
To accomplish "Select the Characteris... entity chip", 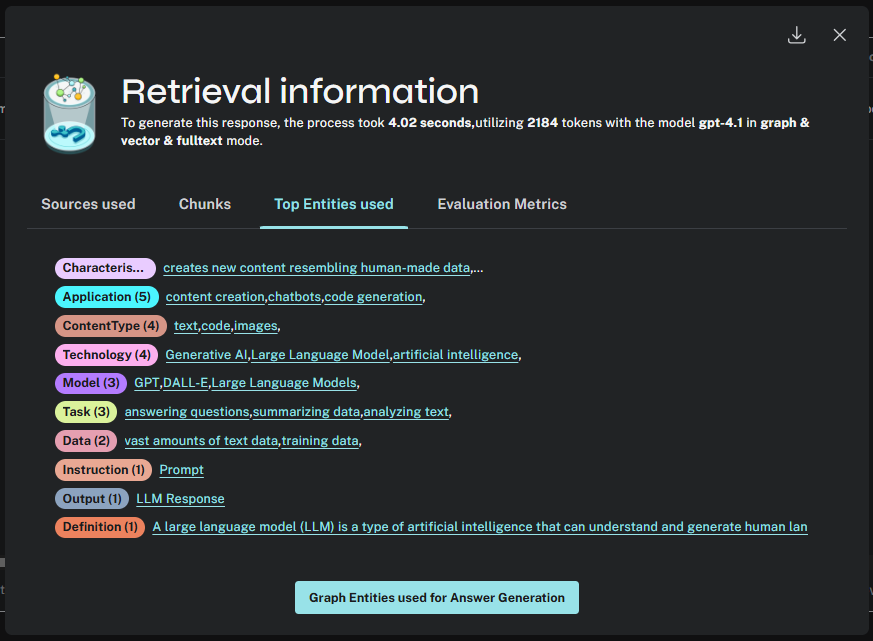I will [x=105, y=268].
